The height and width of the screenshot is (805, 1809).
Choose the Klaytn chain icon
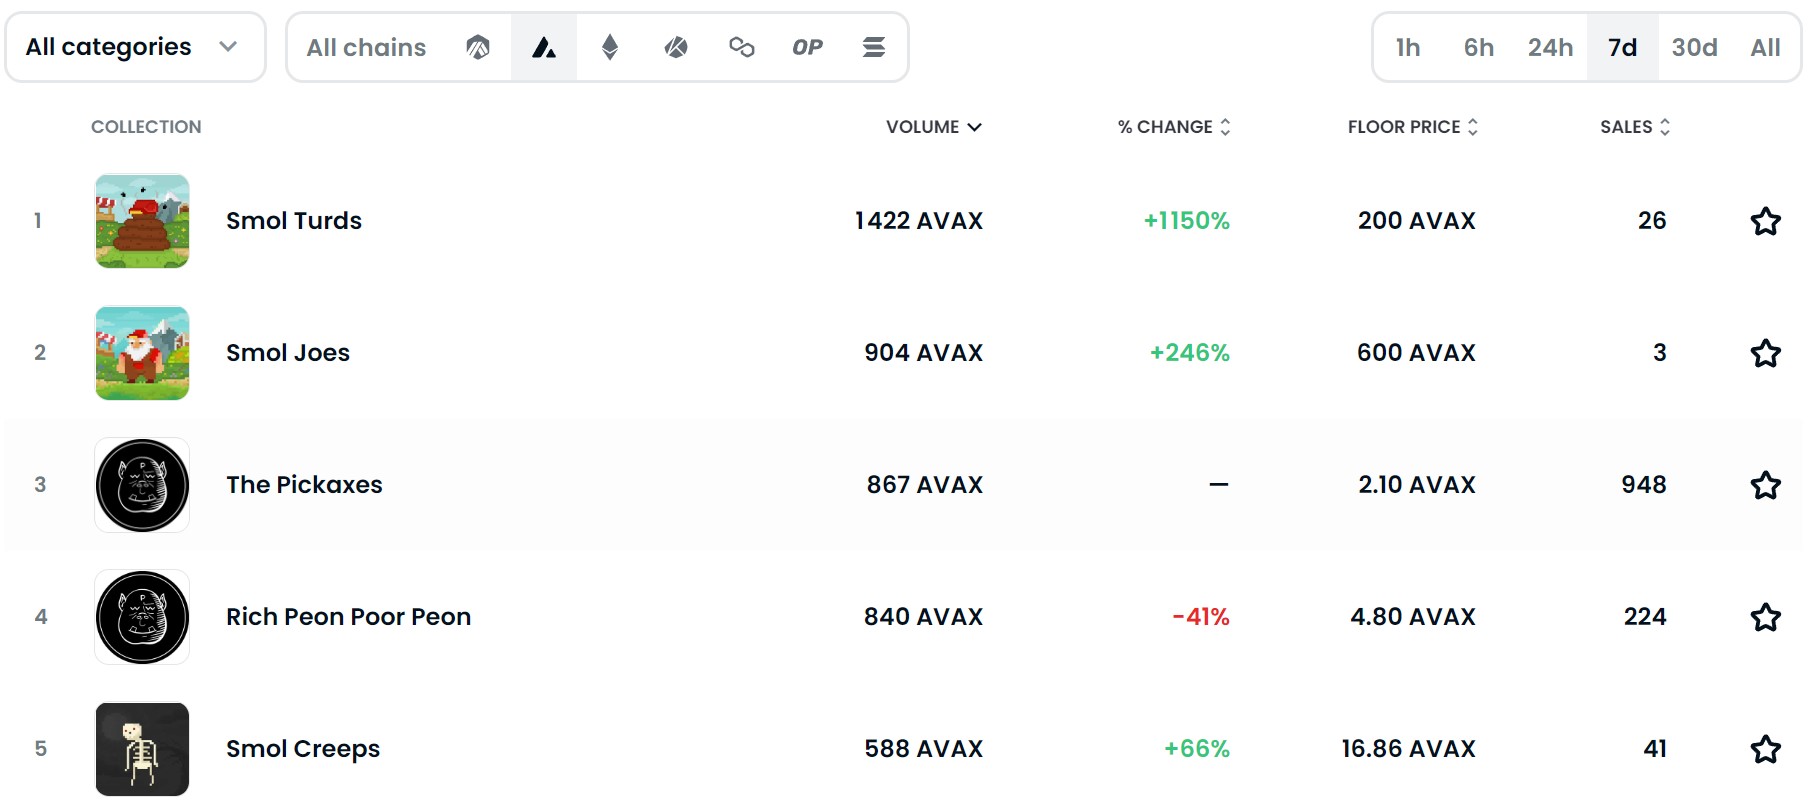point(676,47)
